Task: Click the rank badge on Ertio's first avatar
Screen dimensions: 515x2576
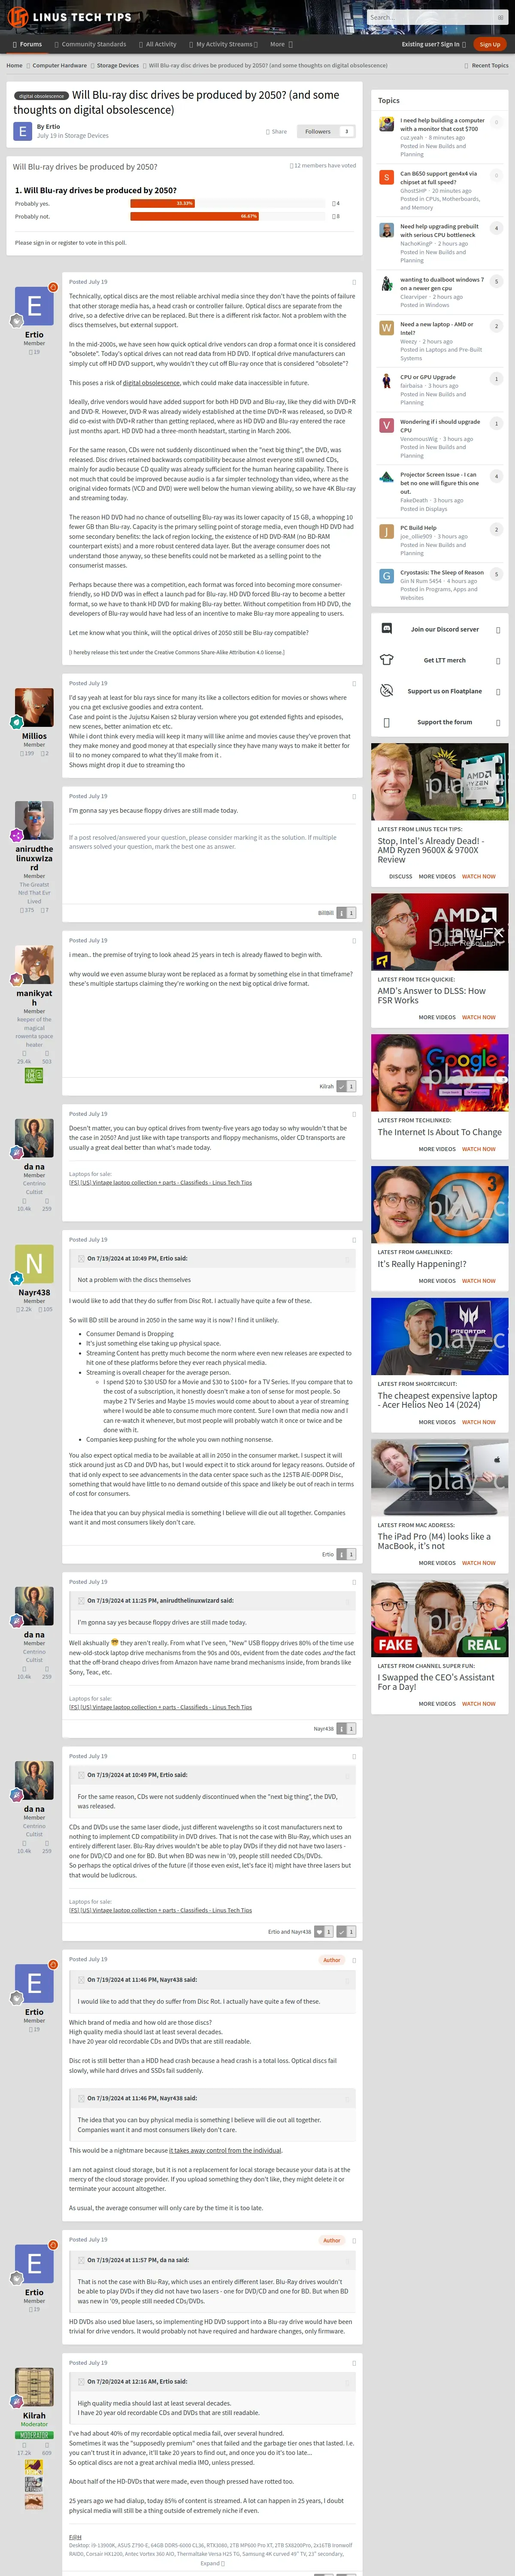Action: pyautogui.click(x=17, y=321)
